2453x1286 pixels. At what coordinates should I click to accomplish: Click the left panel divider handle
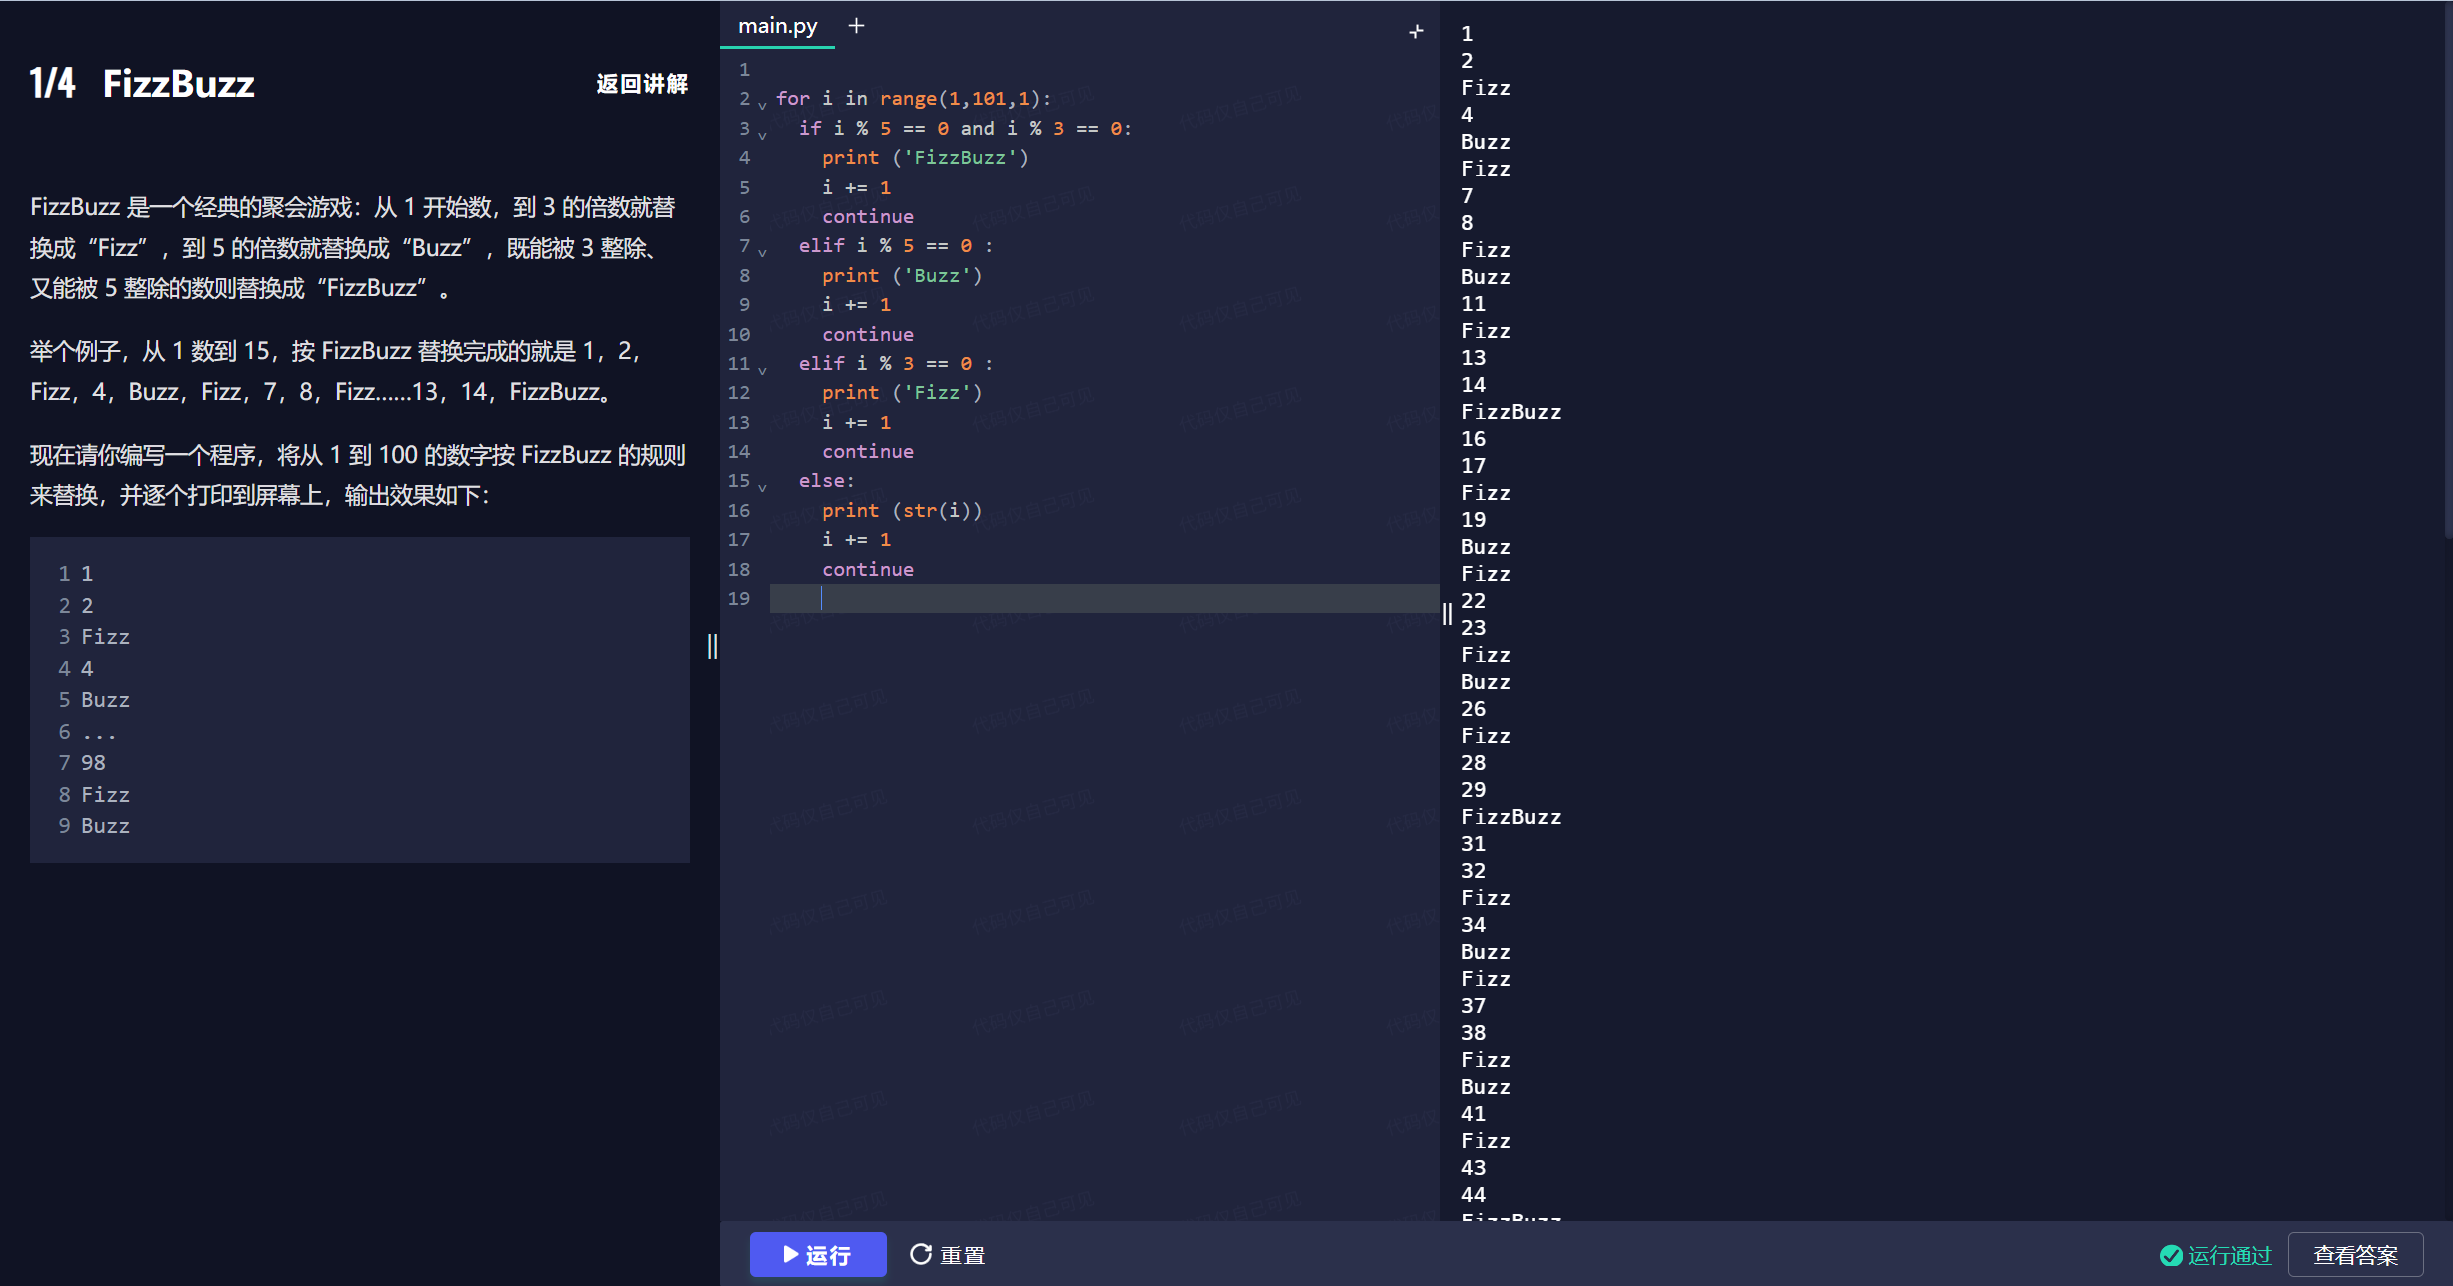(x=712, y=646)
